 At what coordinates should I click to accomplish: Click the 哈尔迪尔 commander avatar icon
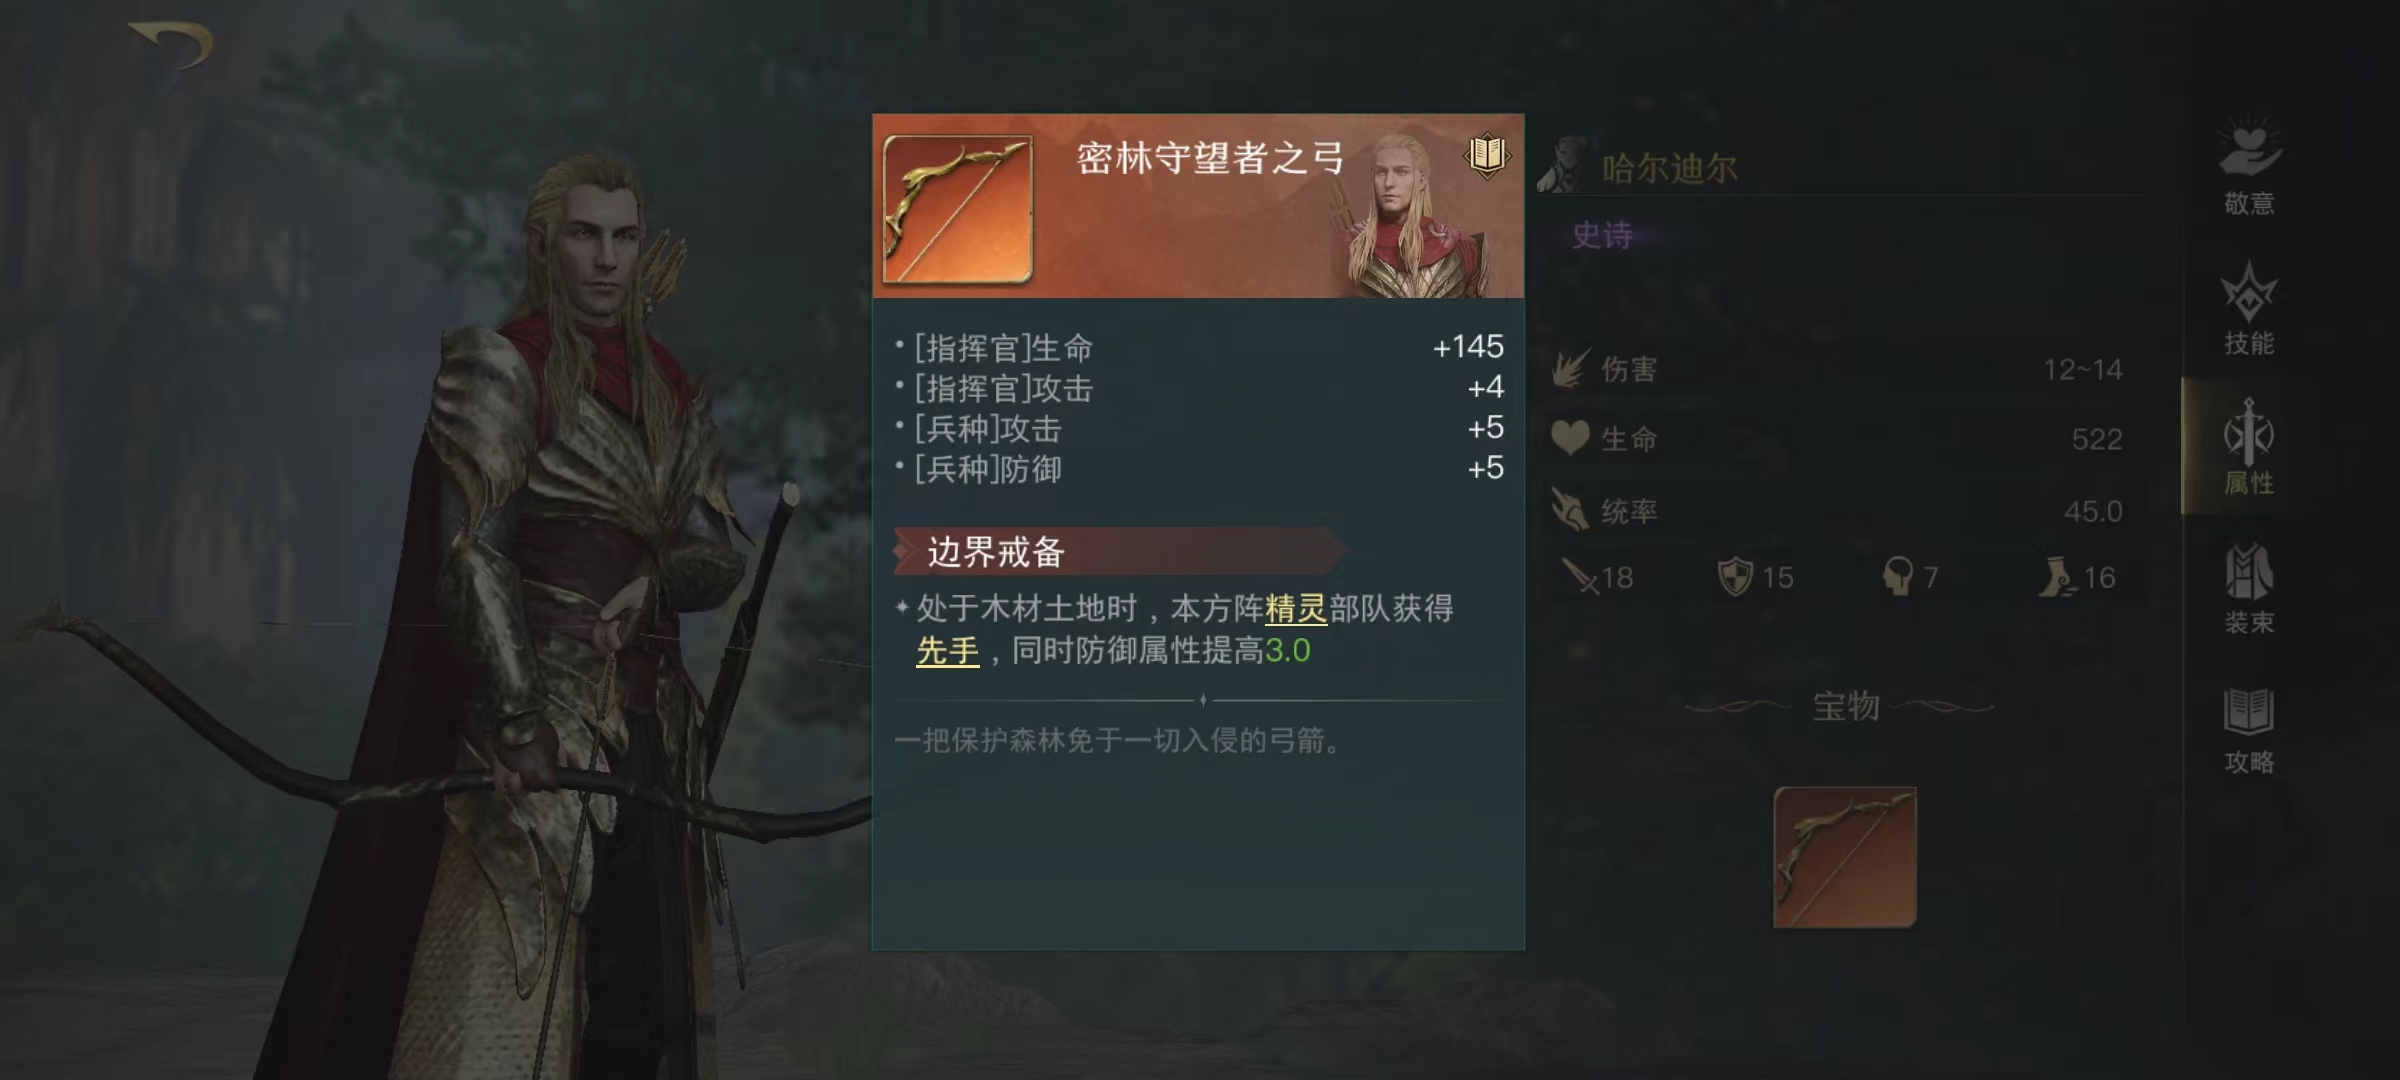point(1564,166)
